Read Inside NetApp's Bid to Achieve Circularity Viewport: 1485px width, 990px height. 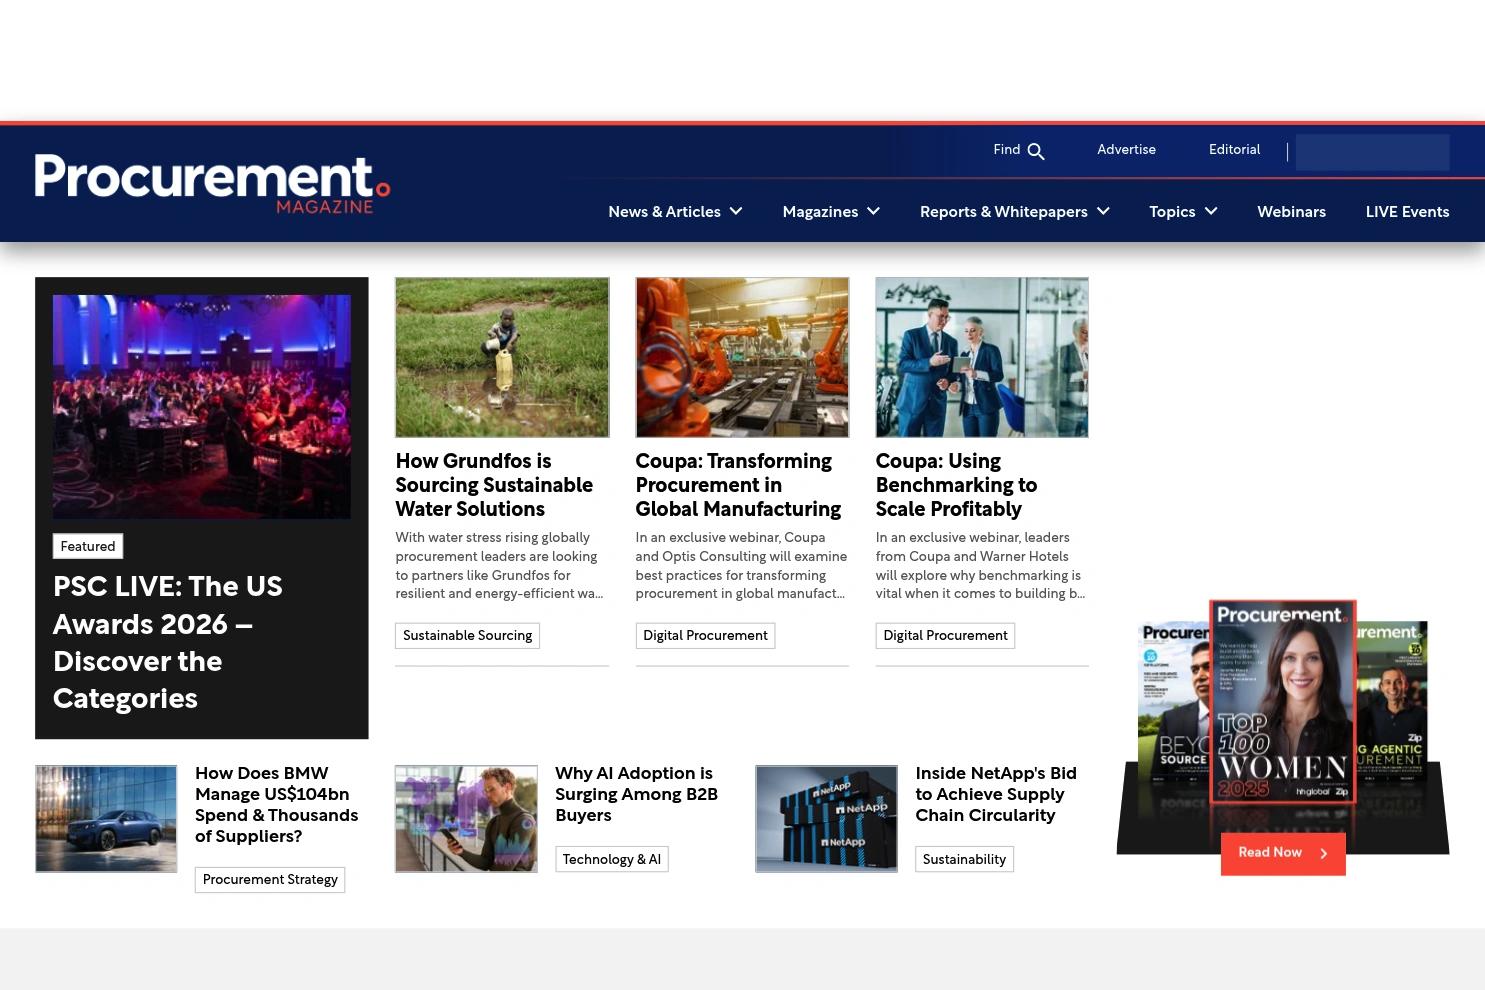[996, 794]
